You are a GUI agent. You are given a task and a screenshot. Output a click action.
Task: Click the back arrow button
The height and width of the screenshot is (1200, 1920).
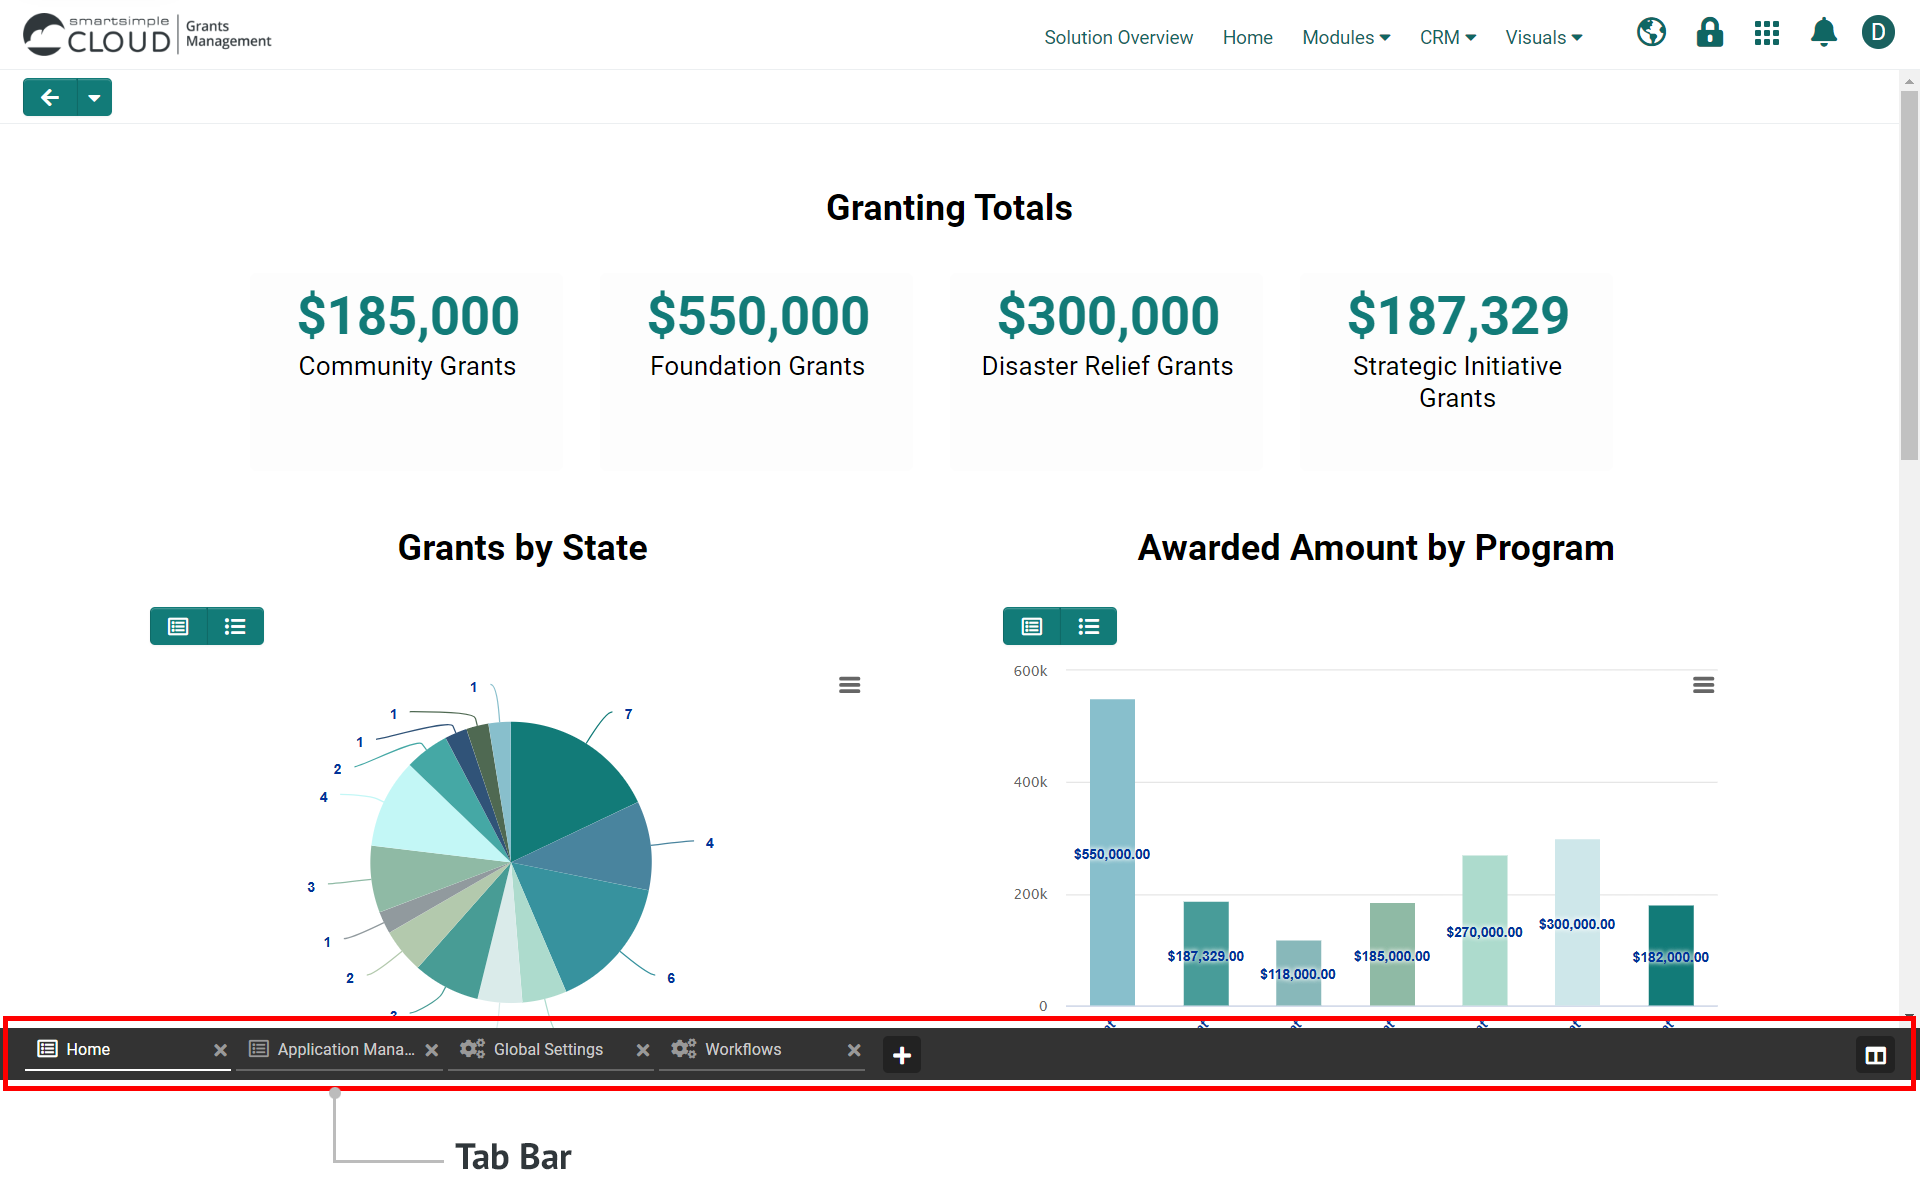coord(50,97)
